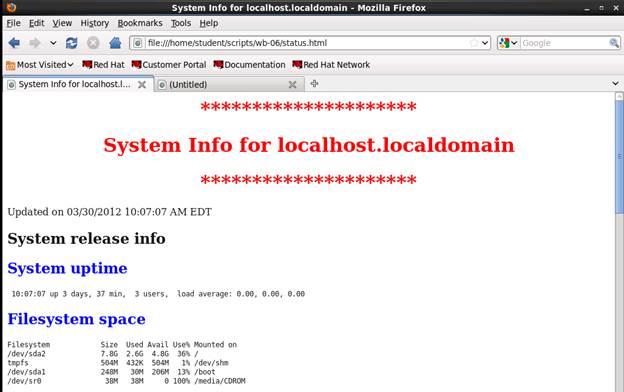Screen dimensions: 624x392
Task: Open the History menu
Action: 95,23
